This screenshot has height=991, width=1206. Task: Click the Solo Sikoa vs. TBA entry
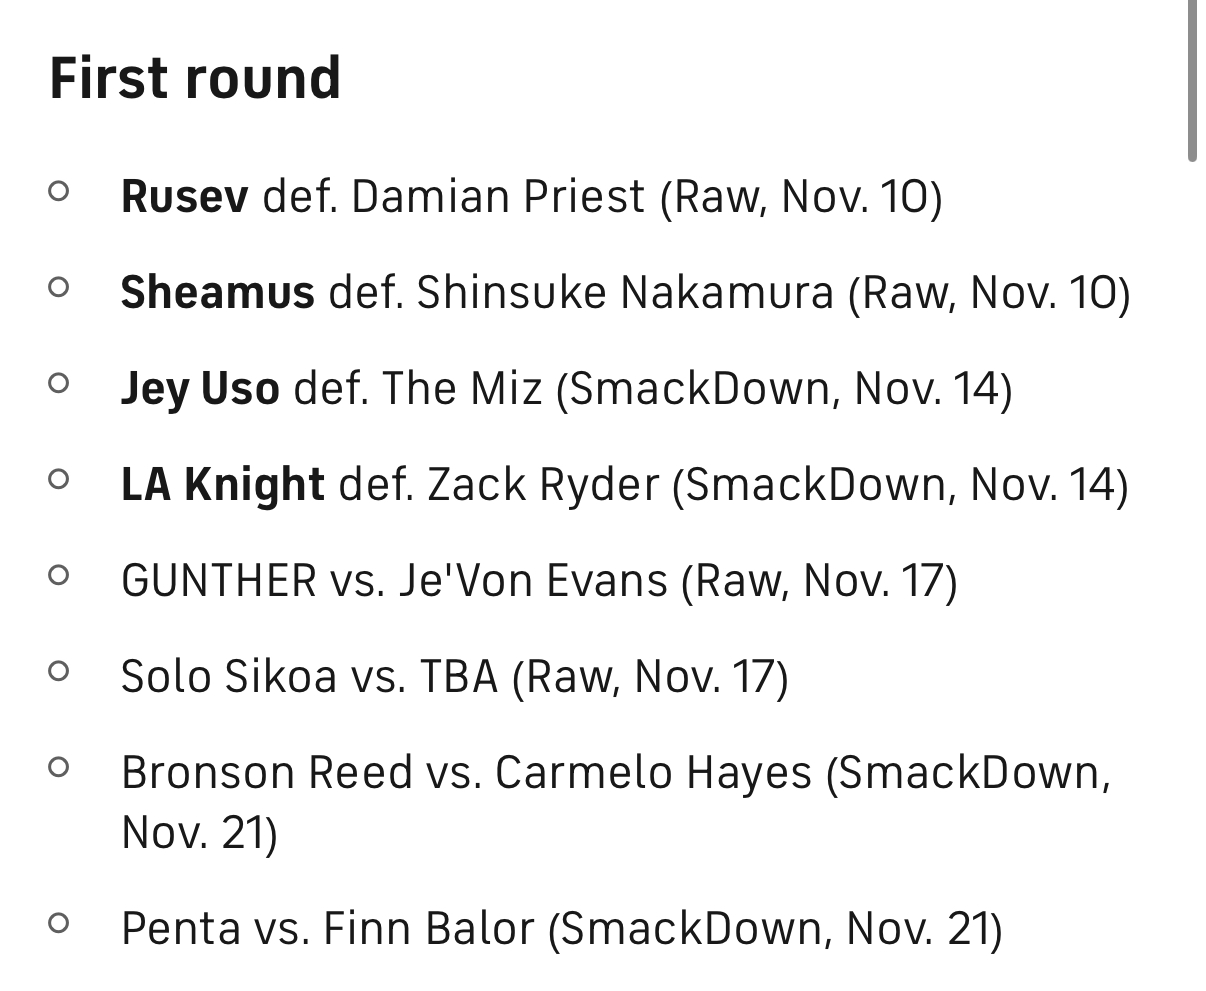coord(454,676)
